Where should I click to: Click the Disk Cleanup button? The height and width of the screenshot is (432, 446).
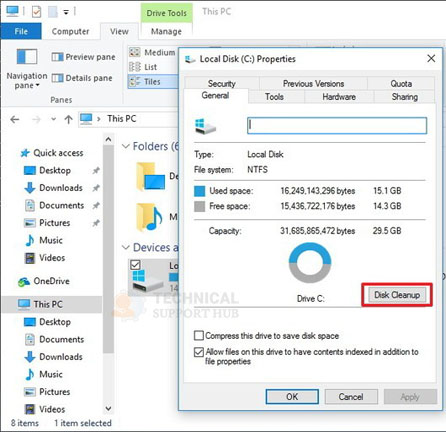pos(397,295)
